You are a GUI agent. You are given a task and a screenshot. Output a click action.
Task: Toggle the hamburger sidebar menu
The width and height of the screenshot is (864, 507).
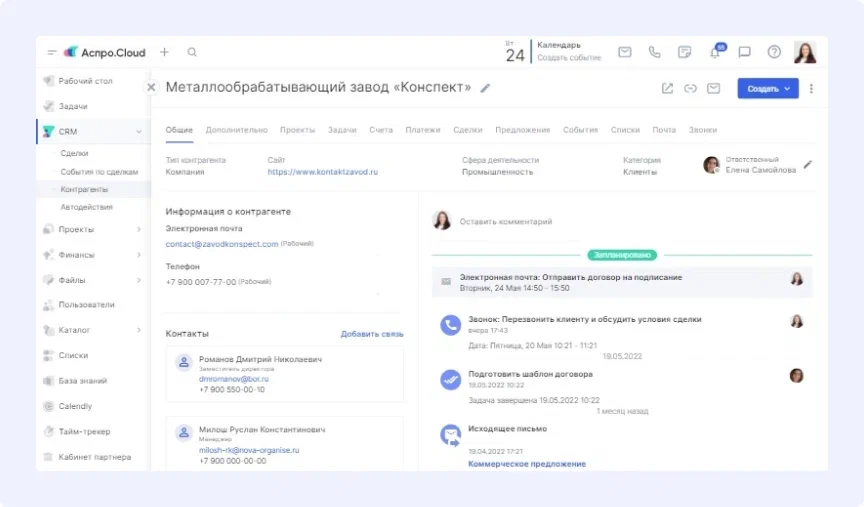coord(52,52)
